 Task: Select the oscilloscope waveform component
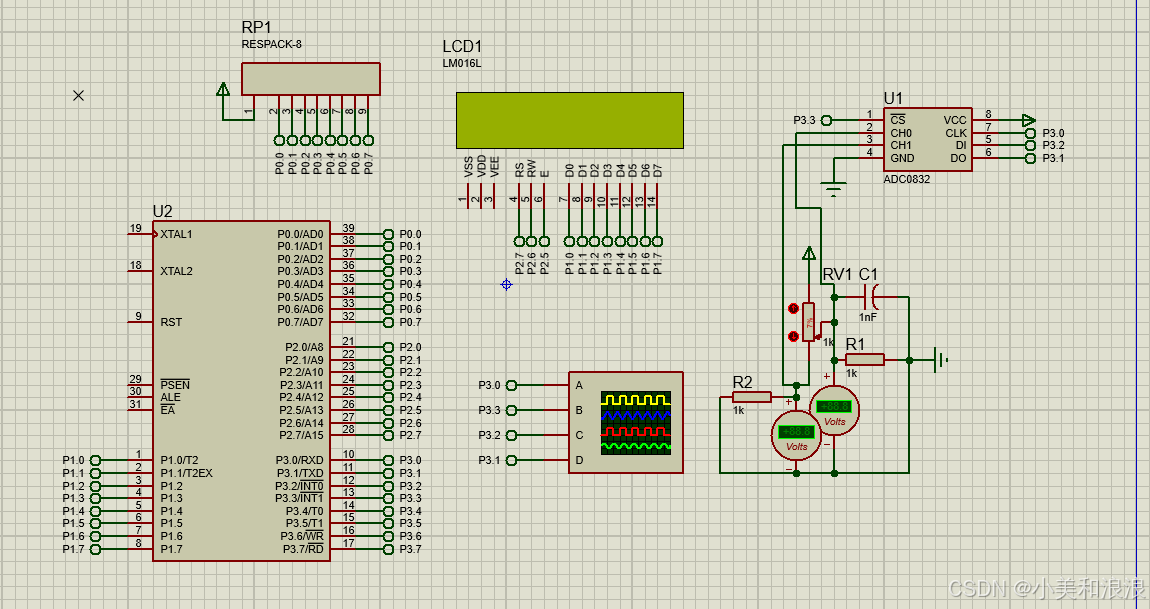(x=625, y=420)
